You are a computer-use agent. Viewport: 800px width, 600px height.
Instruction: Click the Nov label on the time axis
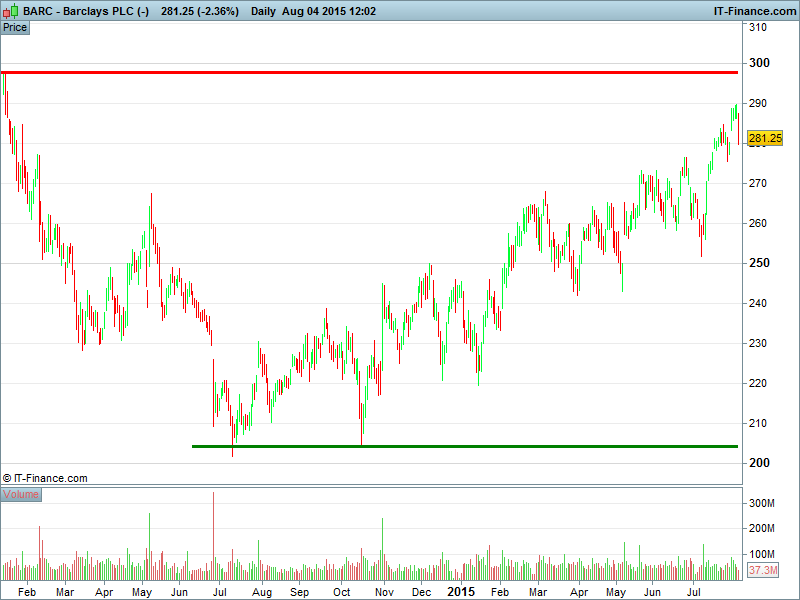tap(384, 592)
